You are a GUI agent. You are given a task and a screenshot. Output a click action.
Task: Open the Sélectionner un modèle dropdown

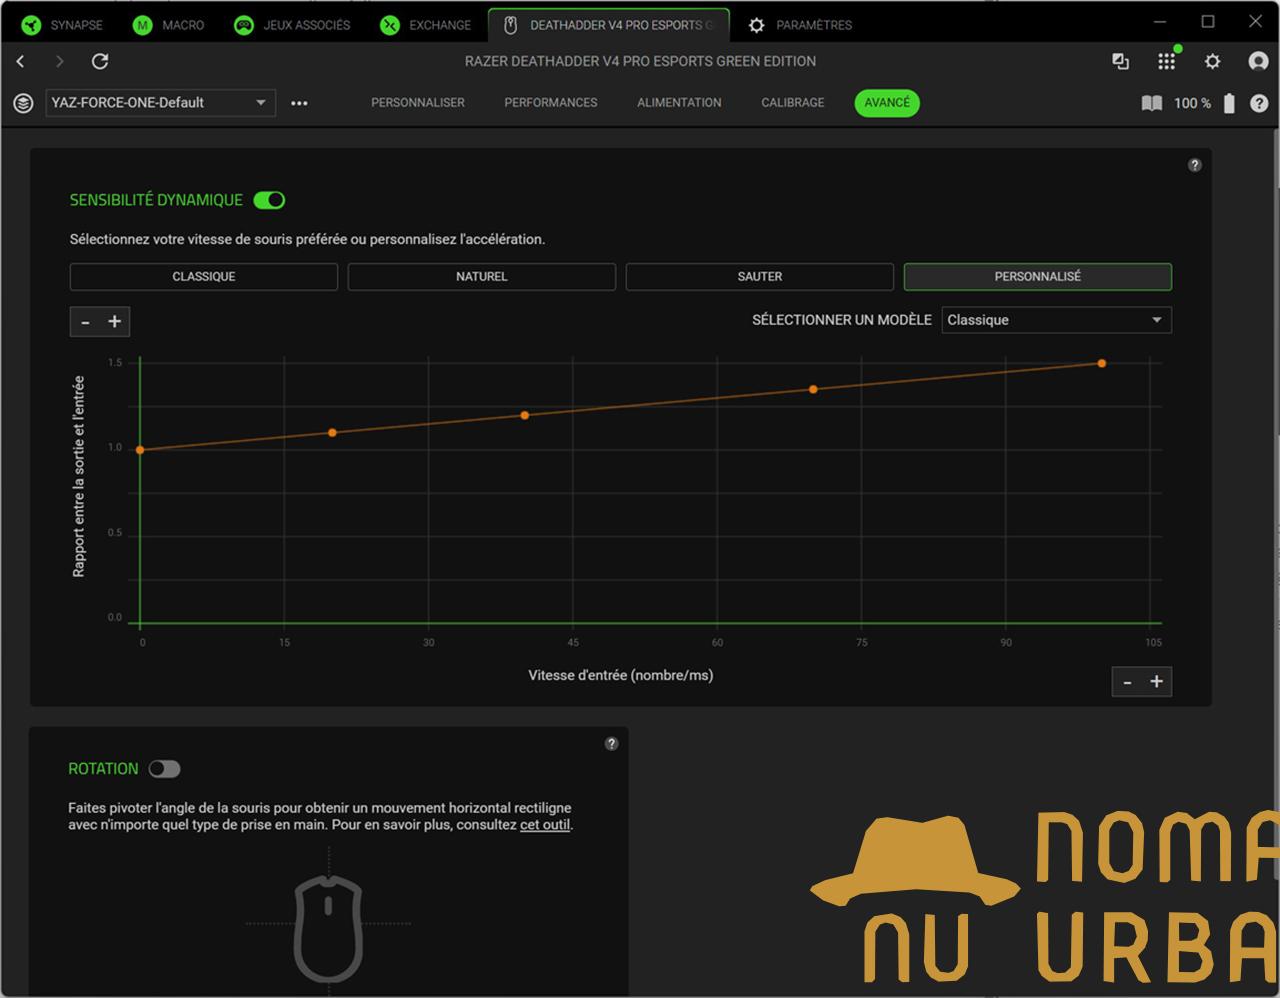(1055, 320)
